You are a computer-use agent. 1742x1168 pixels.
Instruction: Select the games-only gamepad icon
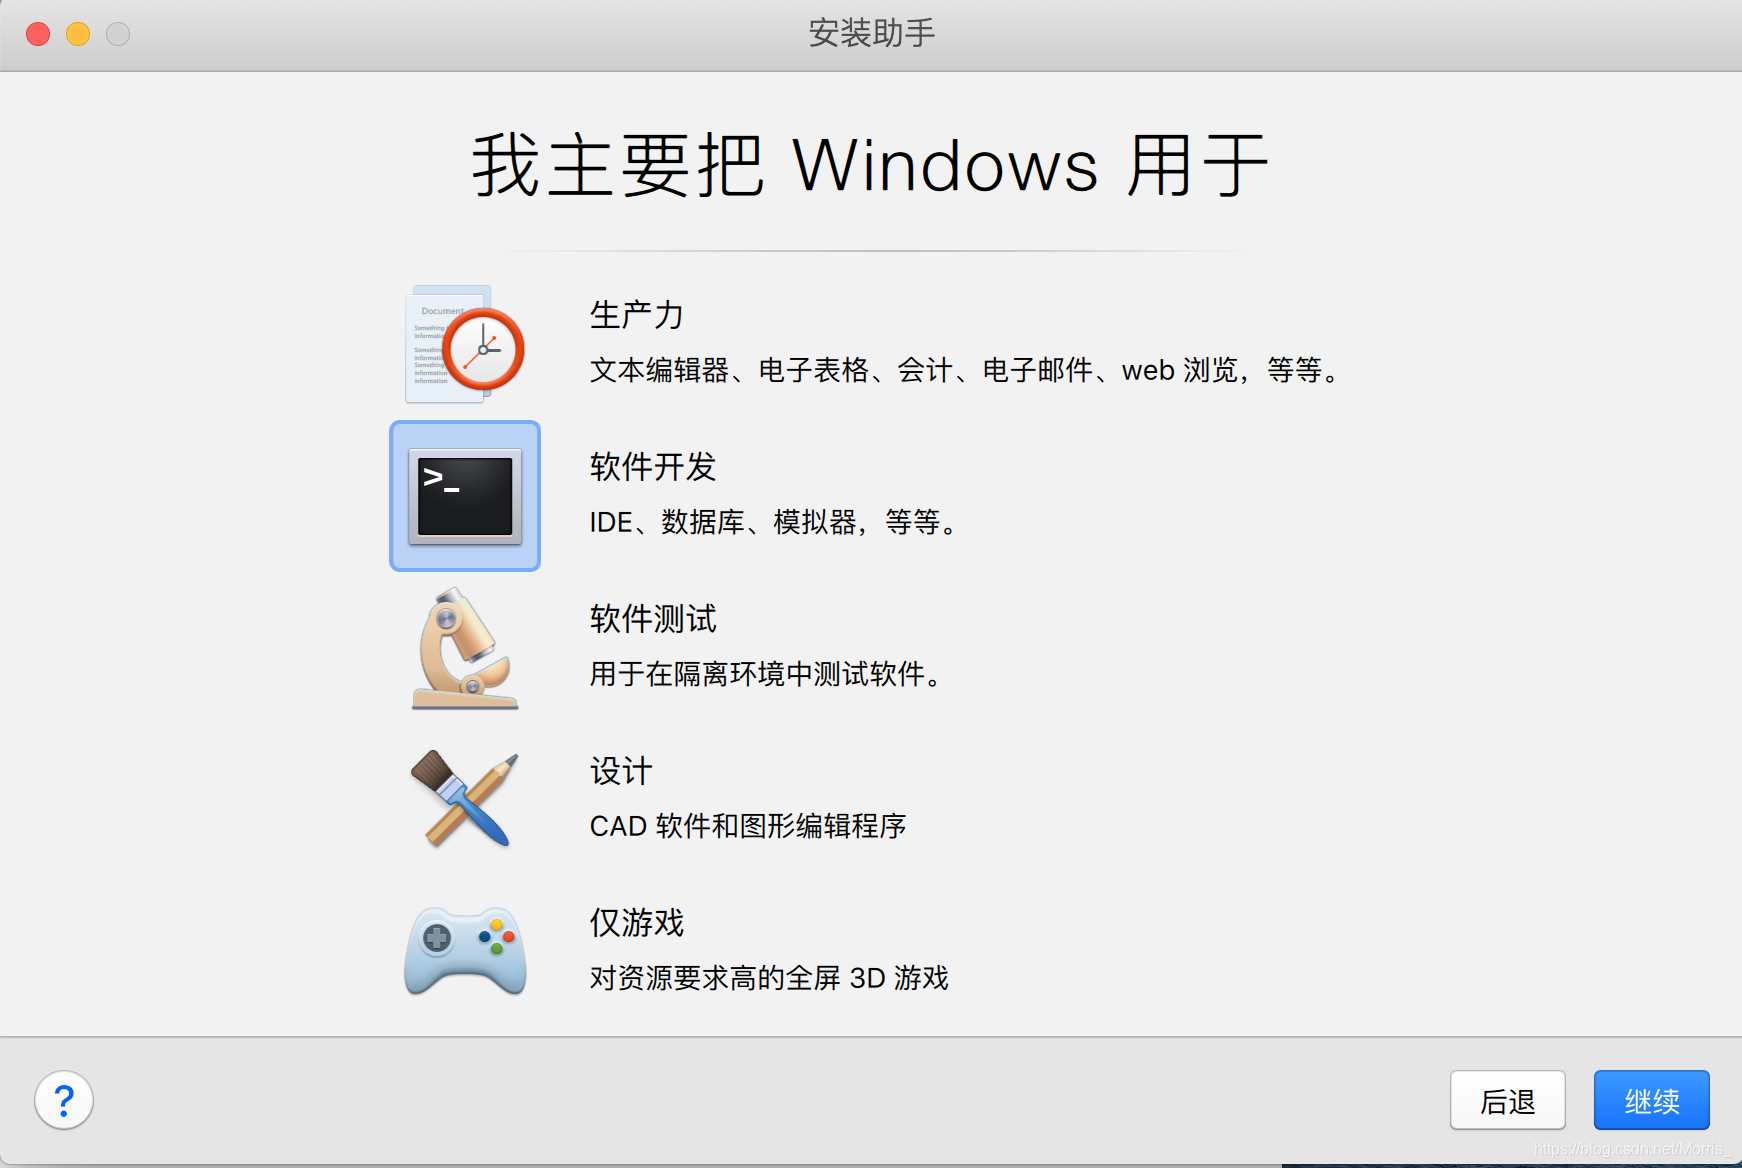coord(465,950)
